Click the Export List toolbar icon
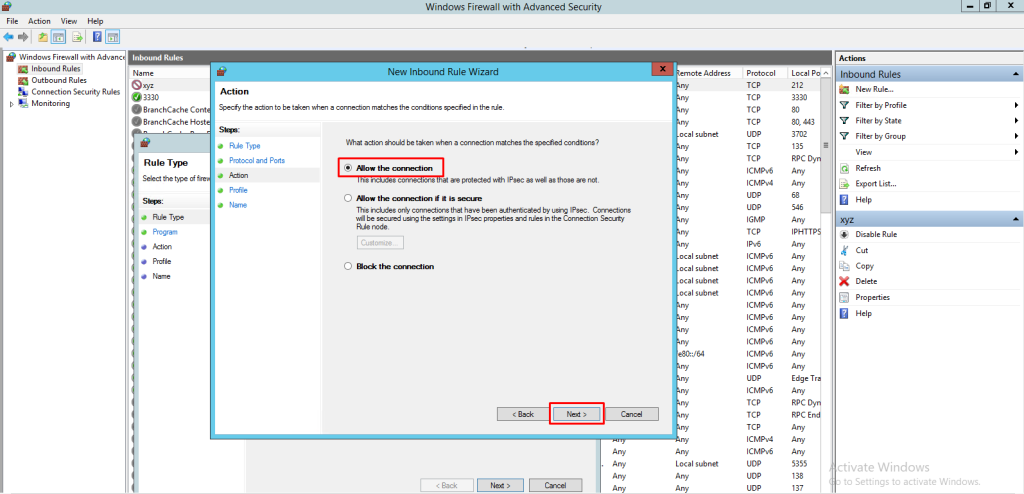1024x494 pixels. point(78,37)
